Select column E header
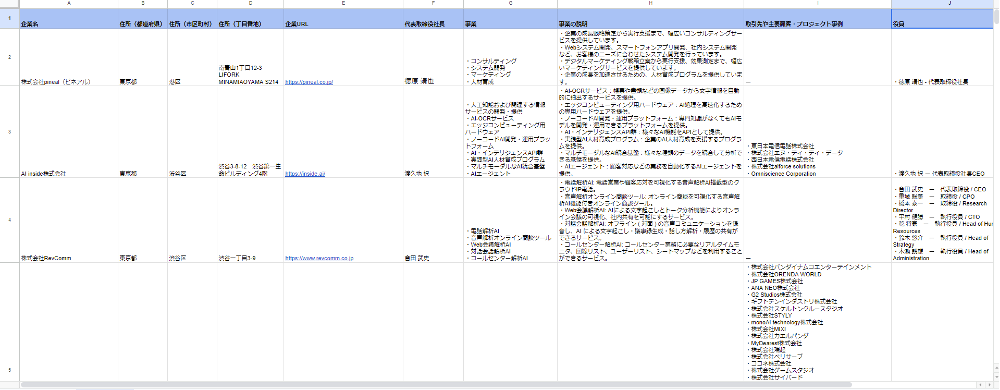The image size is (1000, 390). tap(344, 4)
